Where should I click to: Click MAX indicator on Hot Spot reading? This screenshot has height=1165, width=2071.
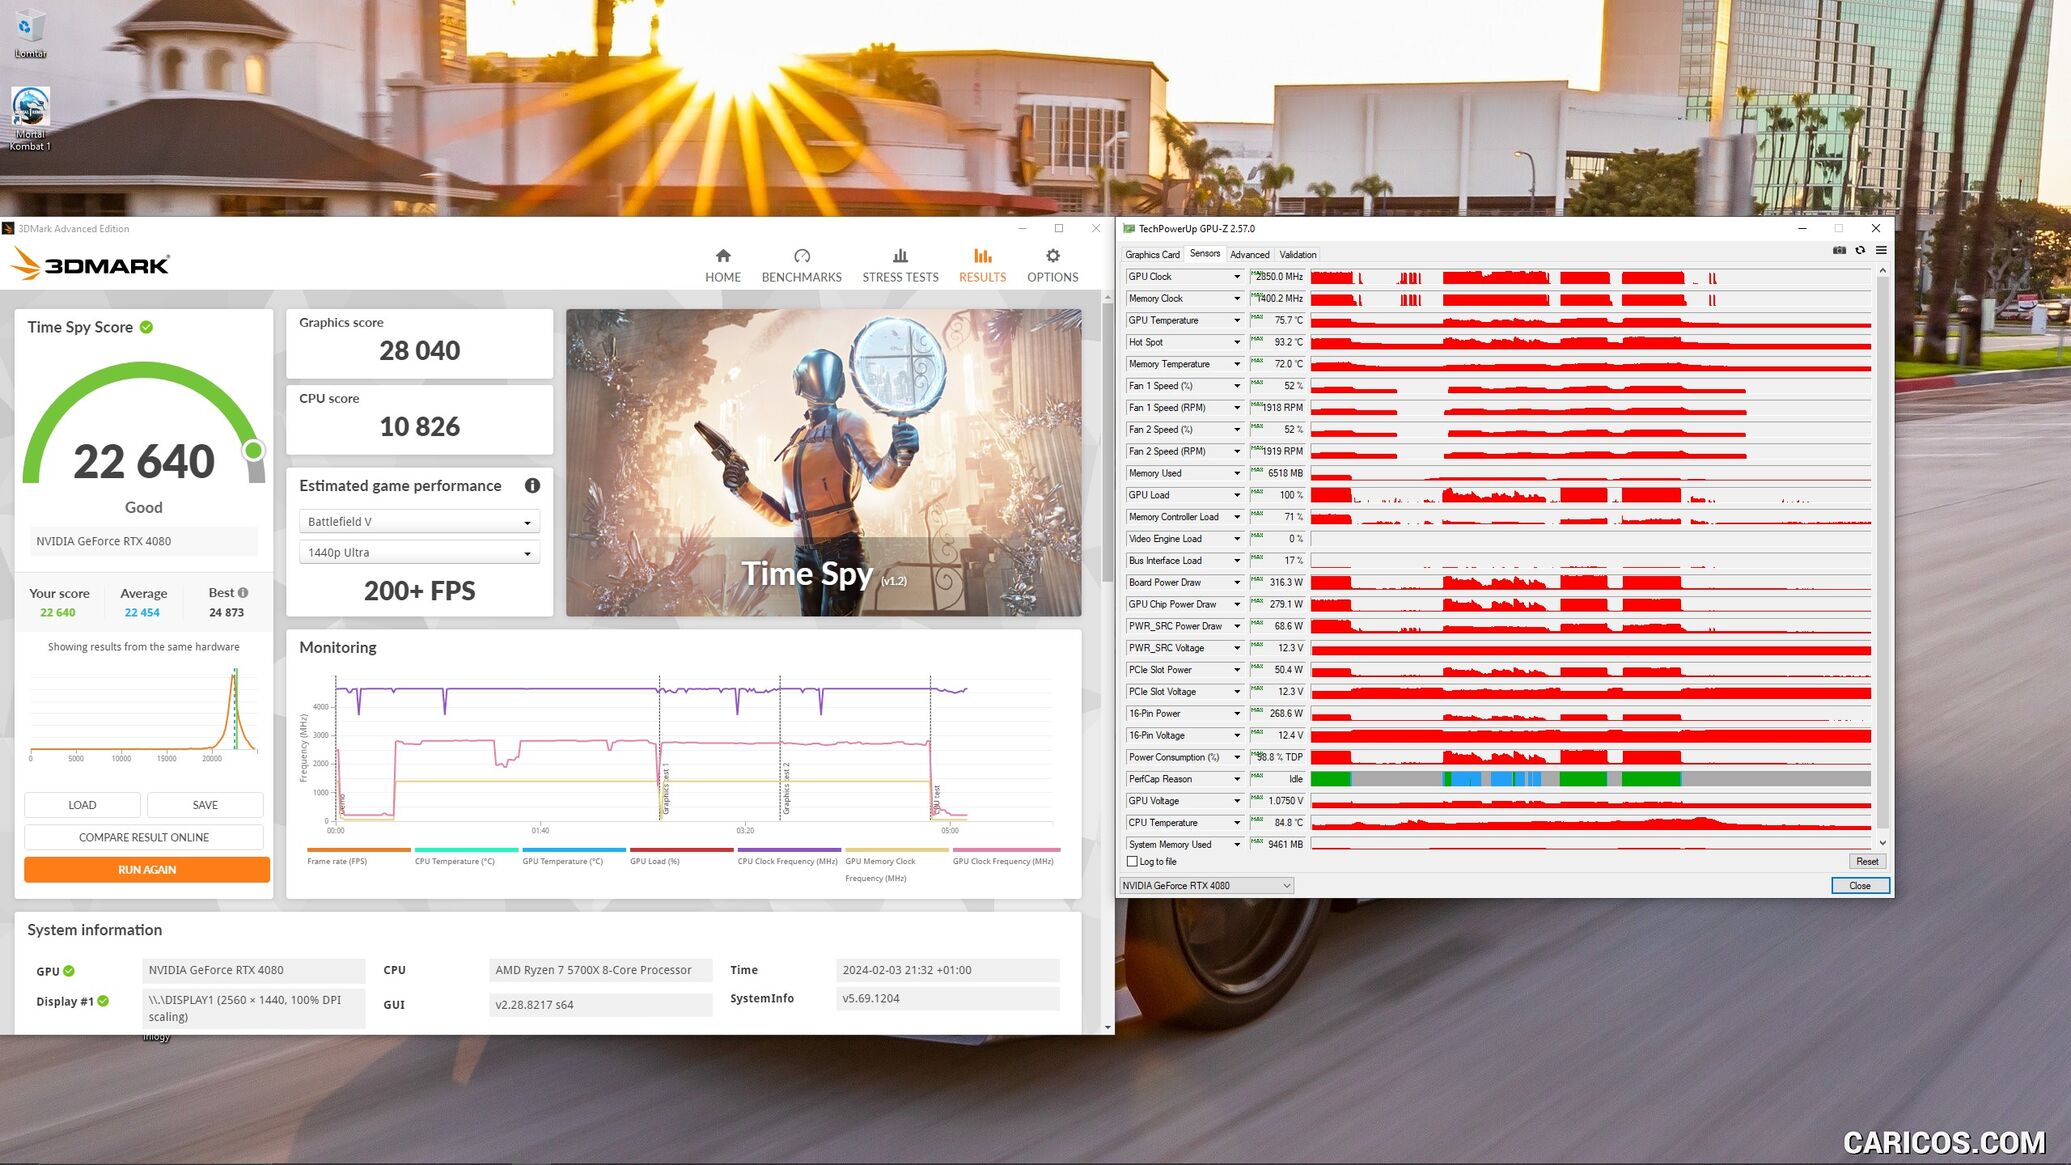tap(1257, 339)
